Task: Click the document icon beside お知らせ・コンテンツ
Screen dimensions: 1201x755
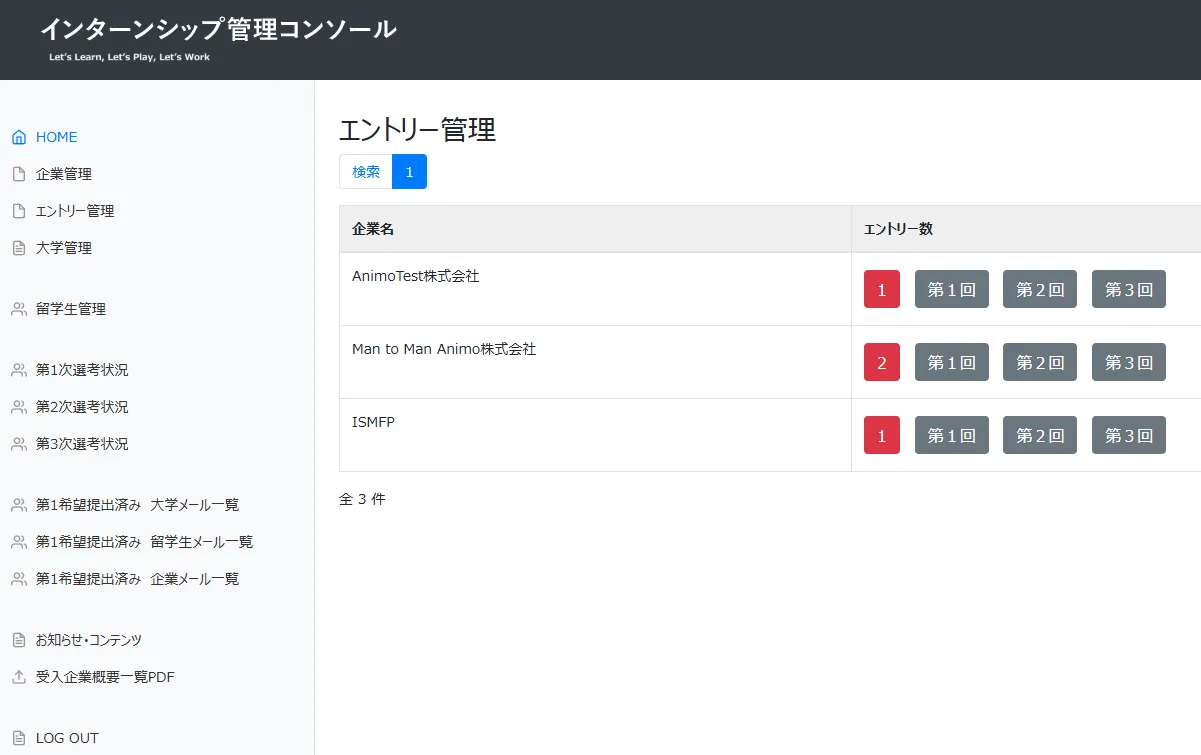Action: [x=18, y=640]
